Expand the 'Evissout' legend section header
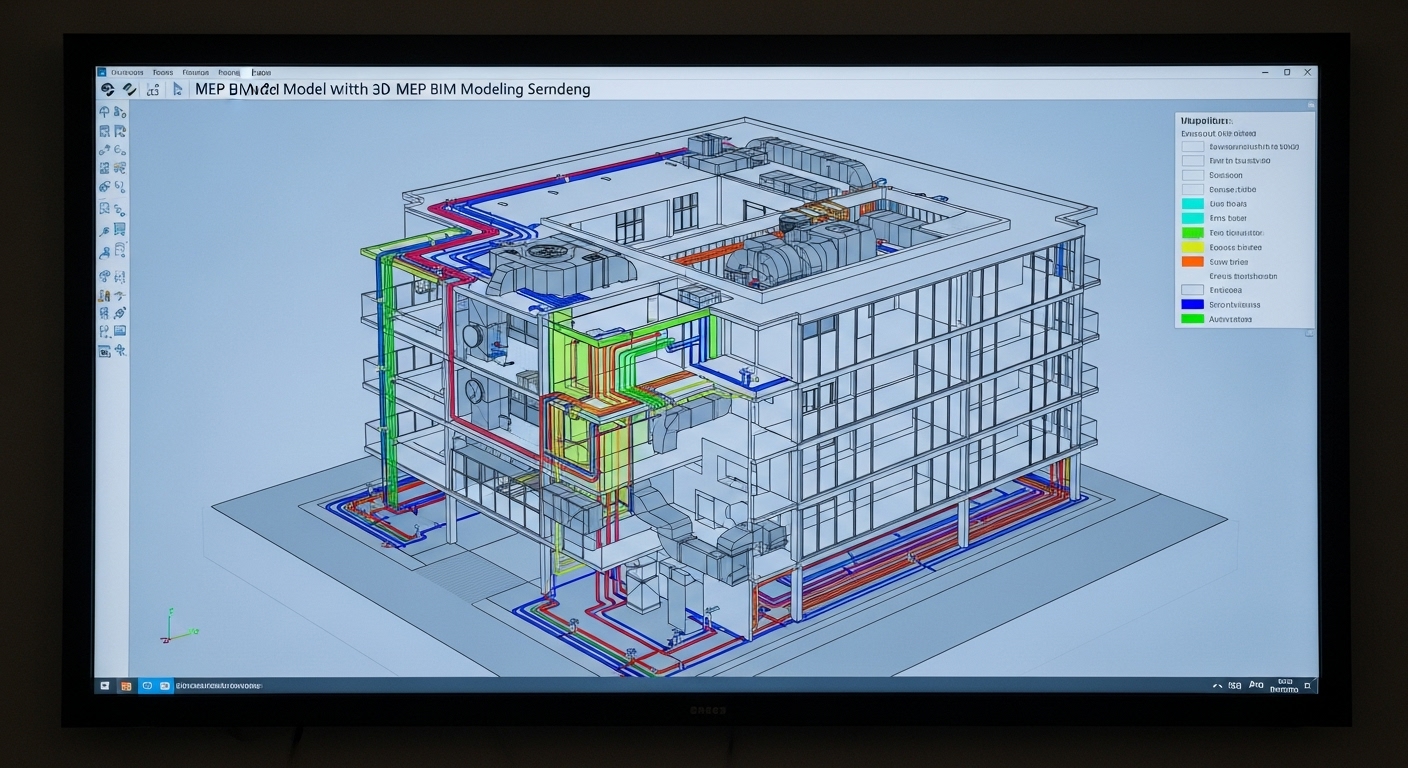 (1217, 133)
